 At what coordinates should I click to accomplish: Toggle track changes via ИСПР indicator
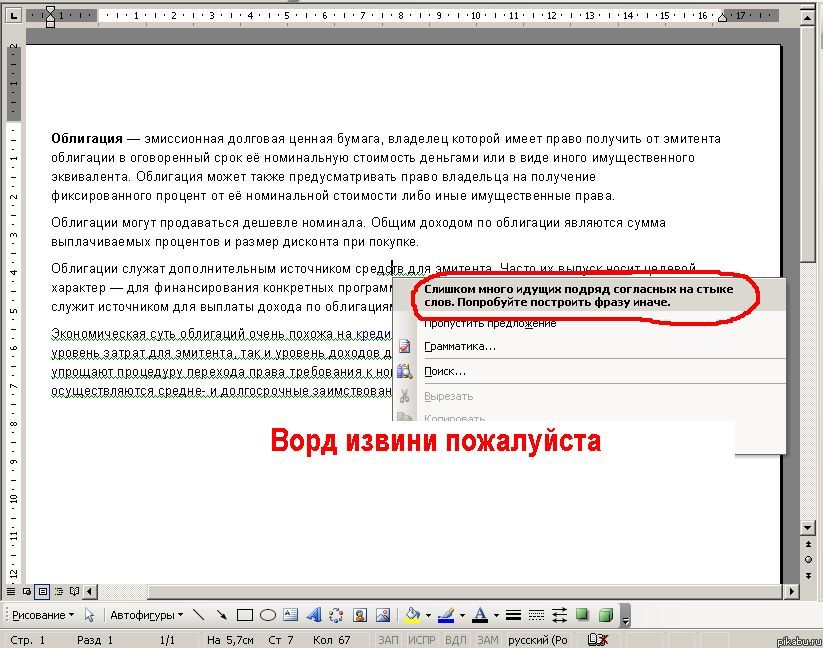[x=421, y=640]
